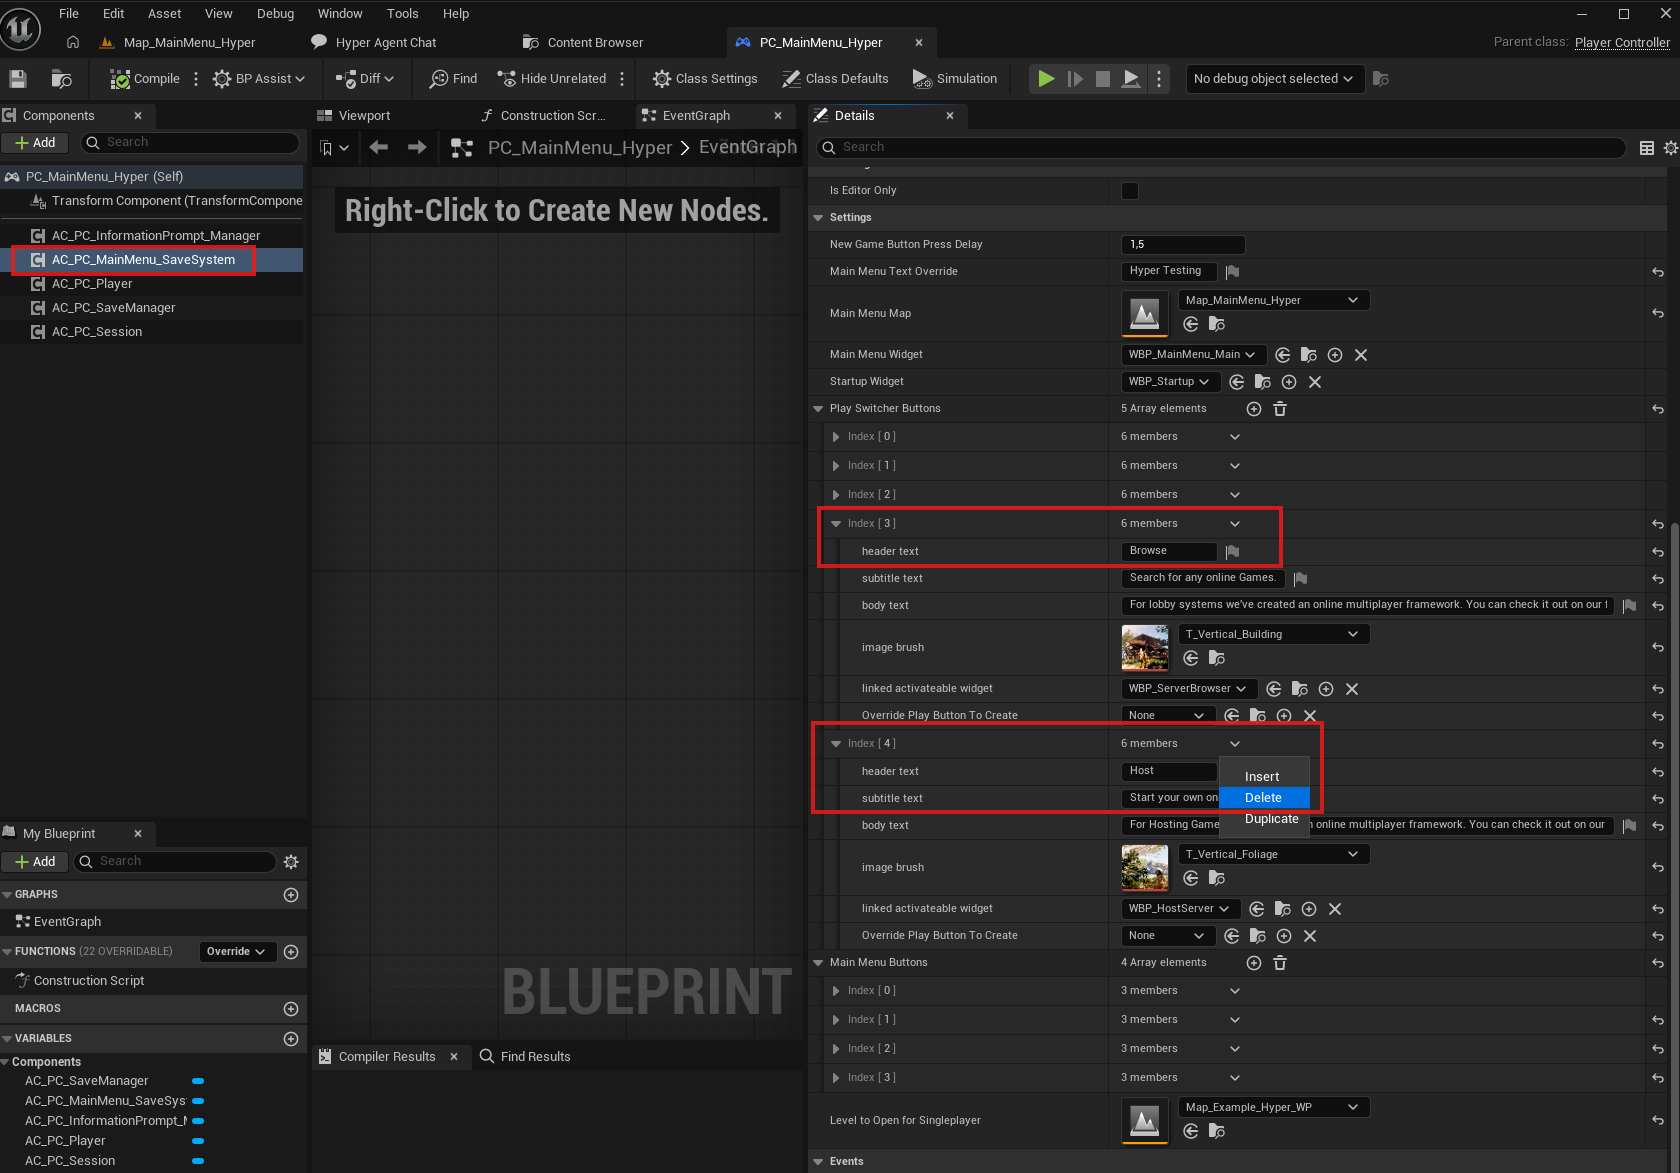Open the Player Controller parent class link
The height and width of the screenshot is (1173, 1680).
pos(1622,42)
